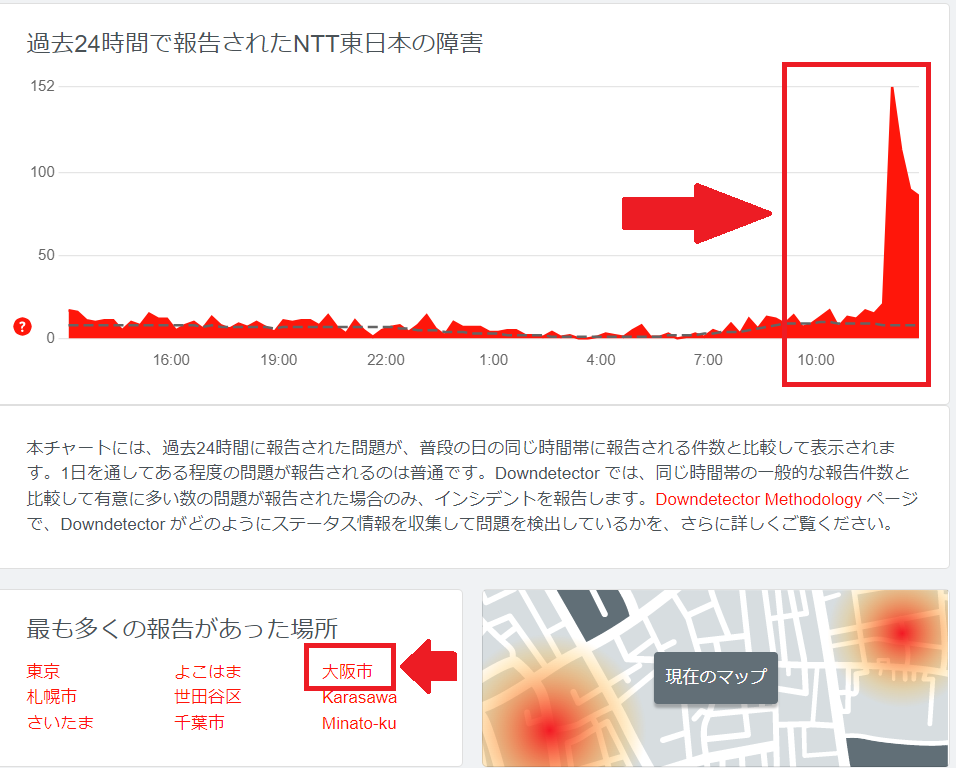The image size is (956, 768).
Task: Click the 22:00 time axis label
Action: click(386, 360)
